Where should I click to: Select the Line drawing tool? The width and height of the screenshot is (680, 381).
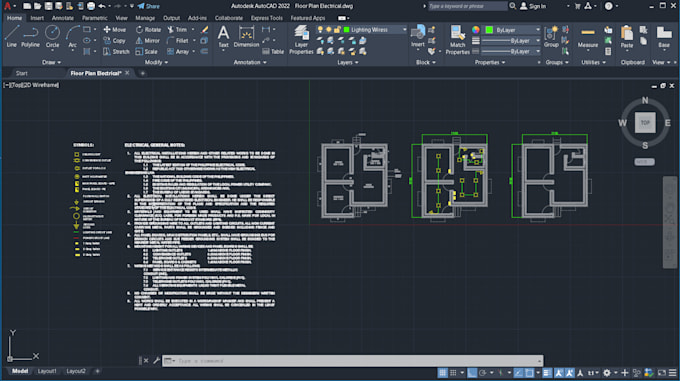pyautogui.click(x=11, y=36)
